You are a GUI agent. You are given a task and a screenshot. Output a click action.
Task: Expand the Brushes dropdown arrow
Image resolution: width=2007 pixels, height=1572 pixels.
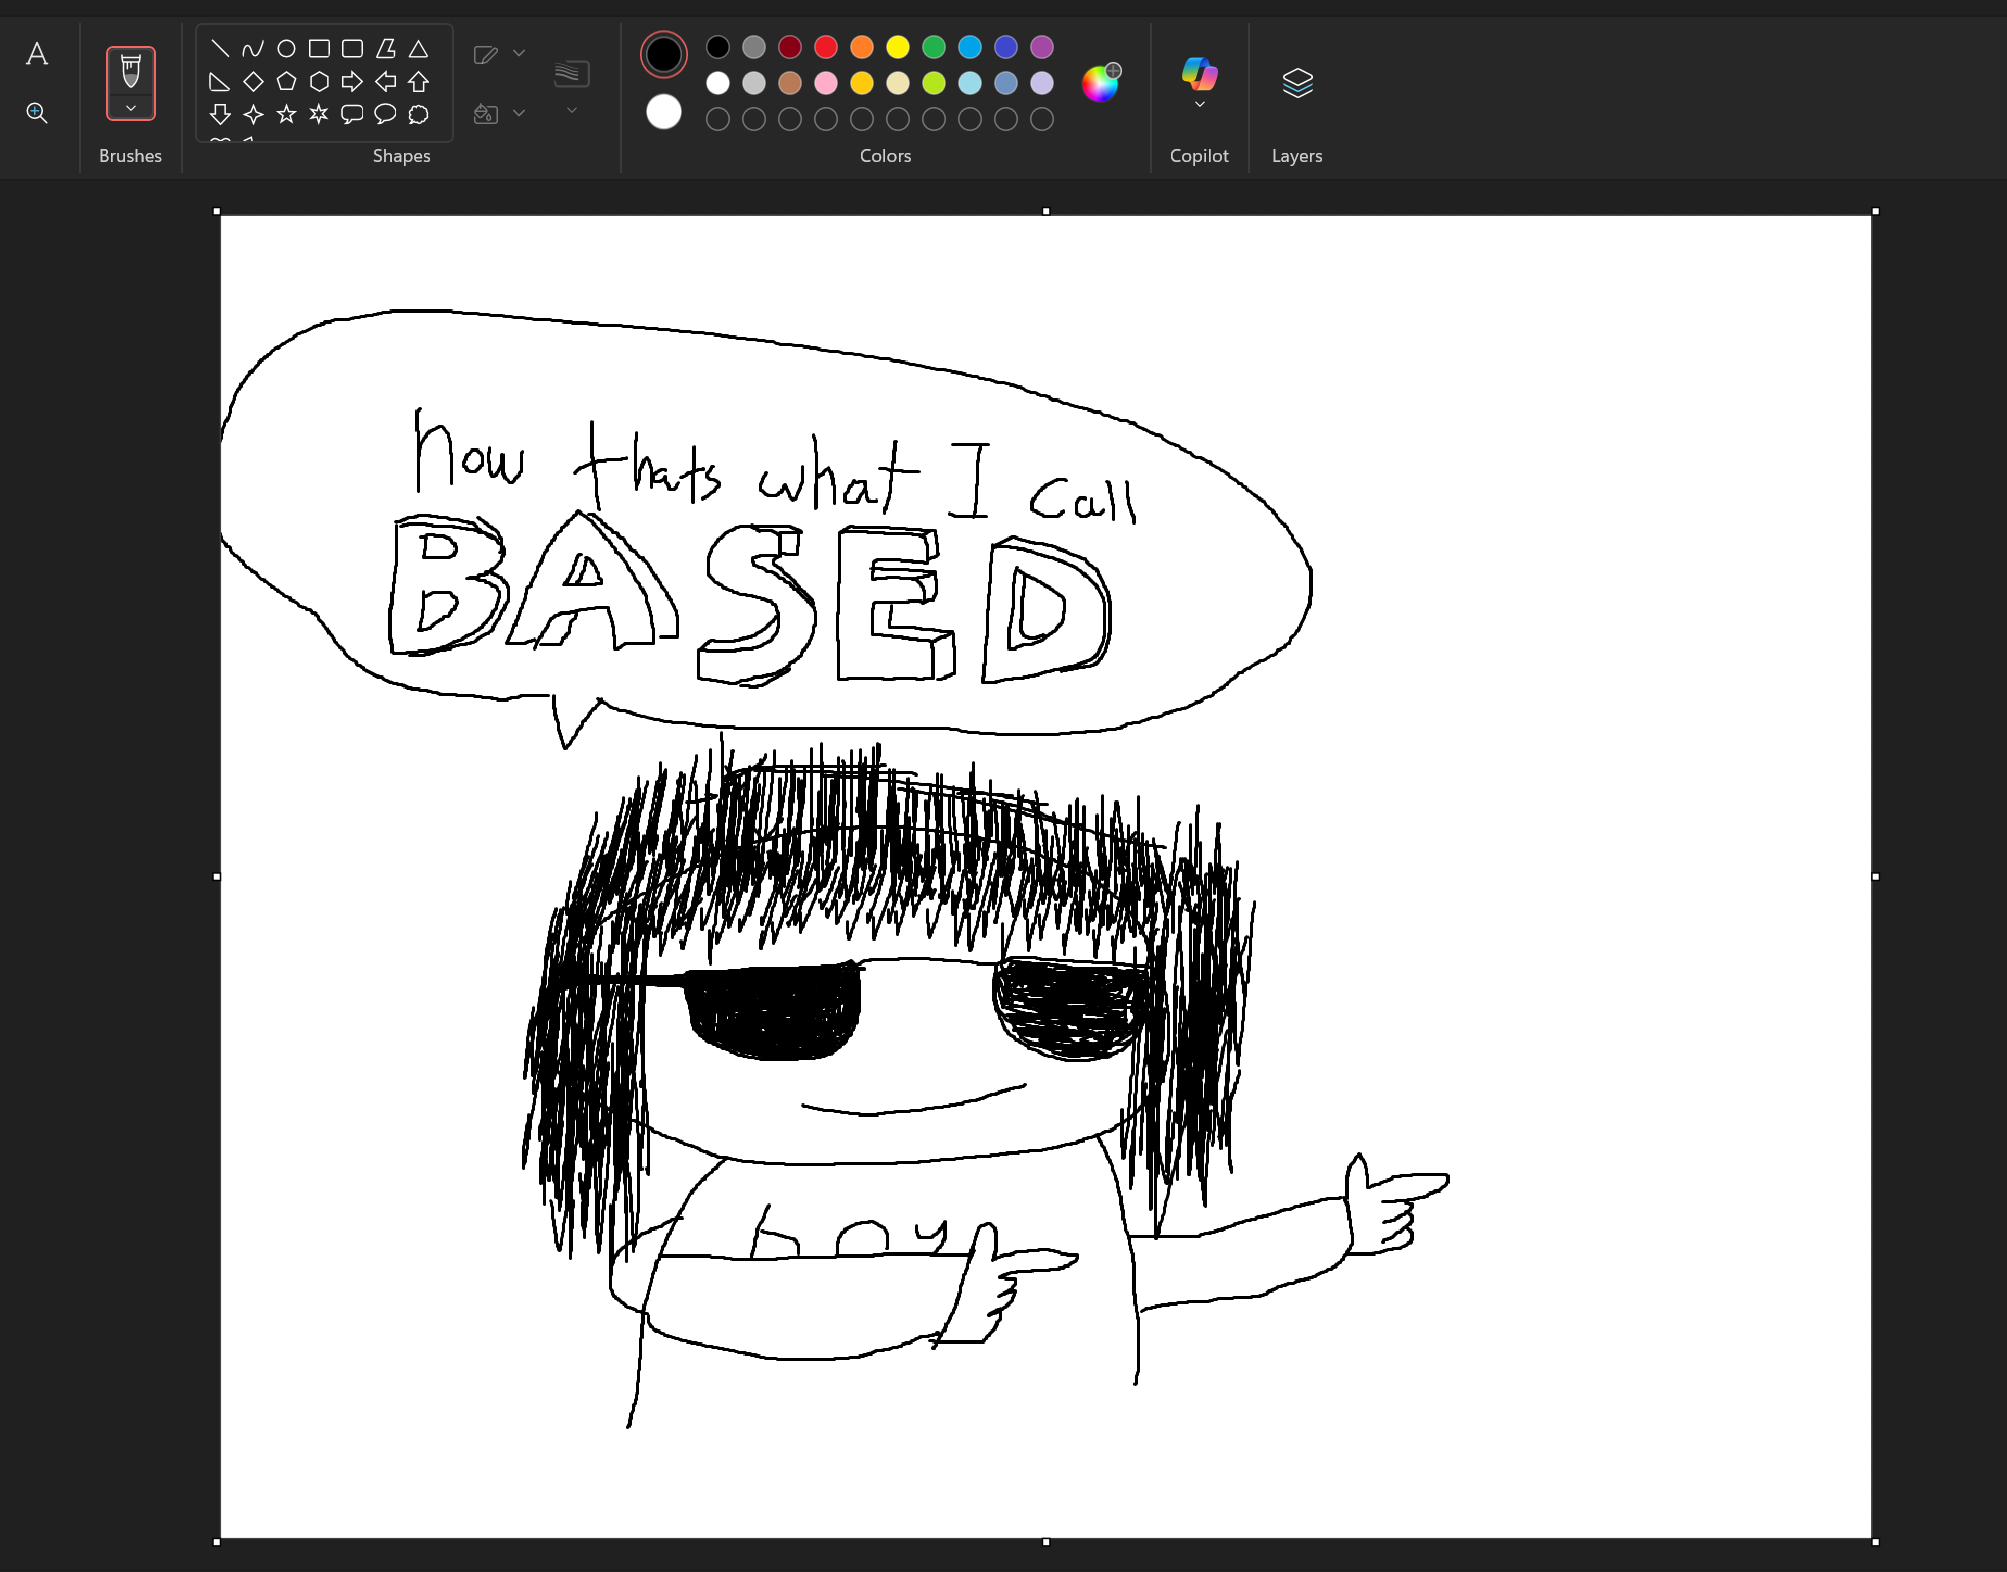pos(131,108)
